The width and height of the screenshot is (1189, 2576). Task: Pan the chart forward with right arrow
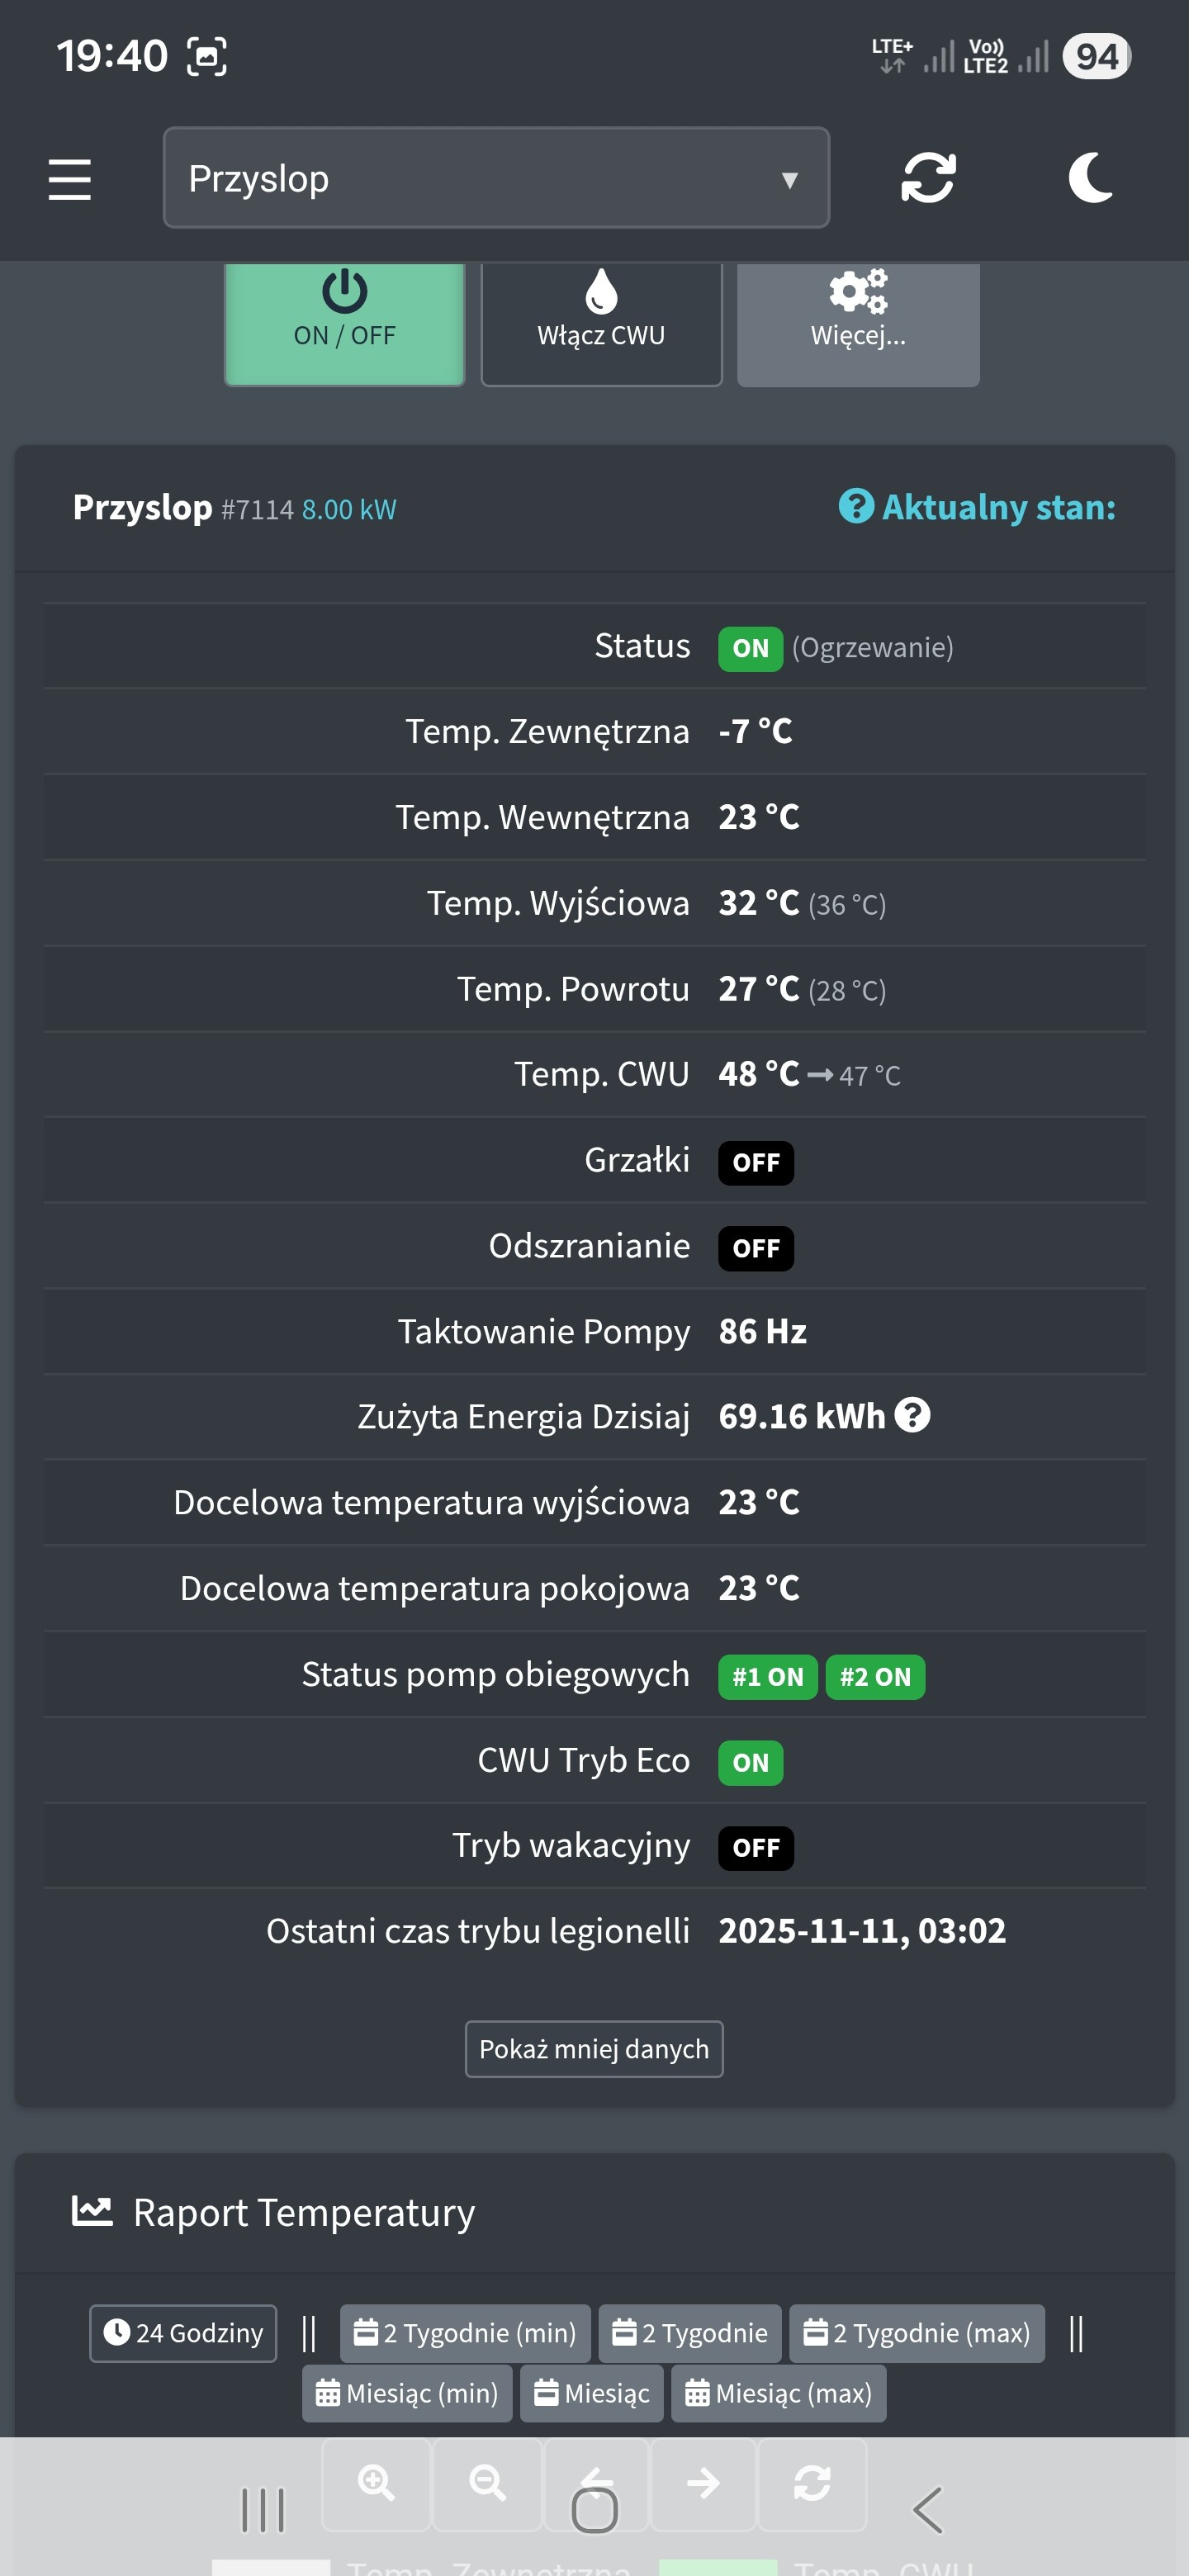pos(703,2482)
